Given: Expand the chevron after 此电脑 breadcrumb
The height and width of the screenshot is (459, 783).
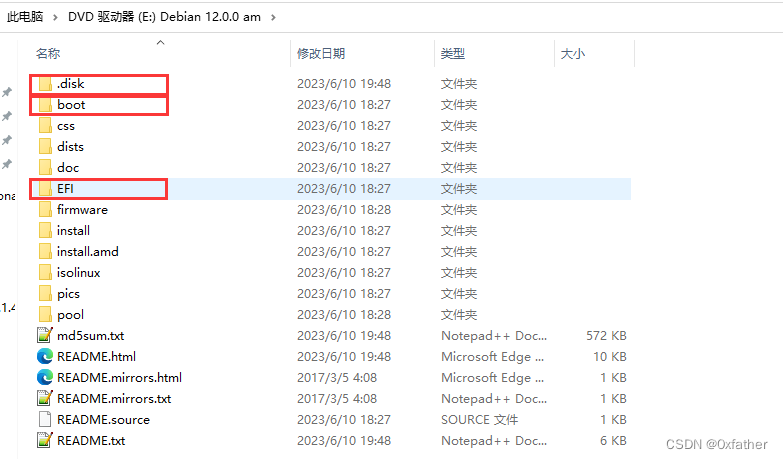Looking at the screenshot, I should click(x=55, y=17).
